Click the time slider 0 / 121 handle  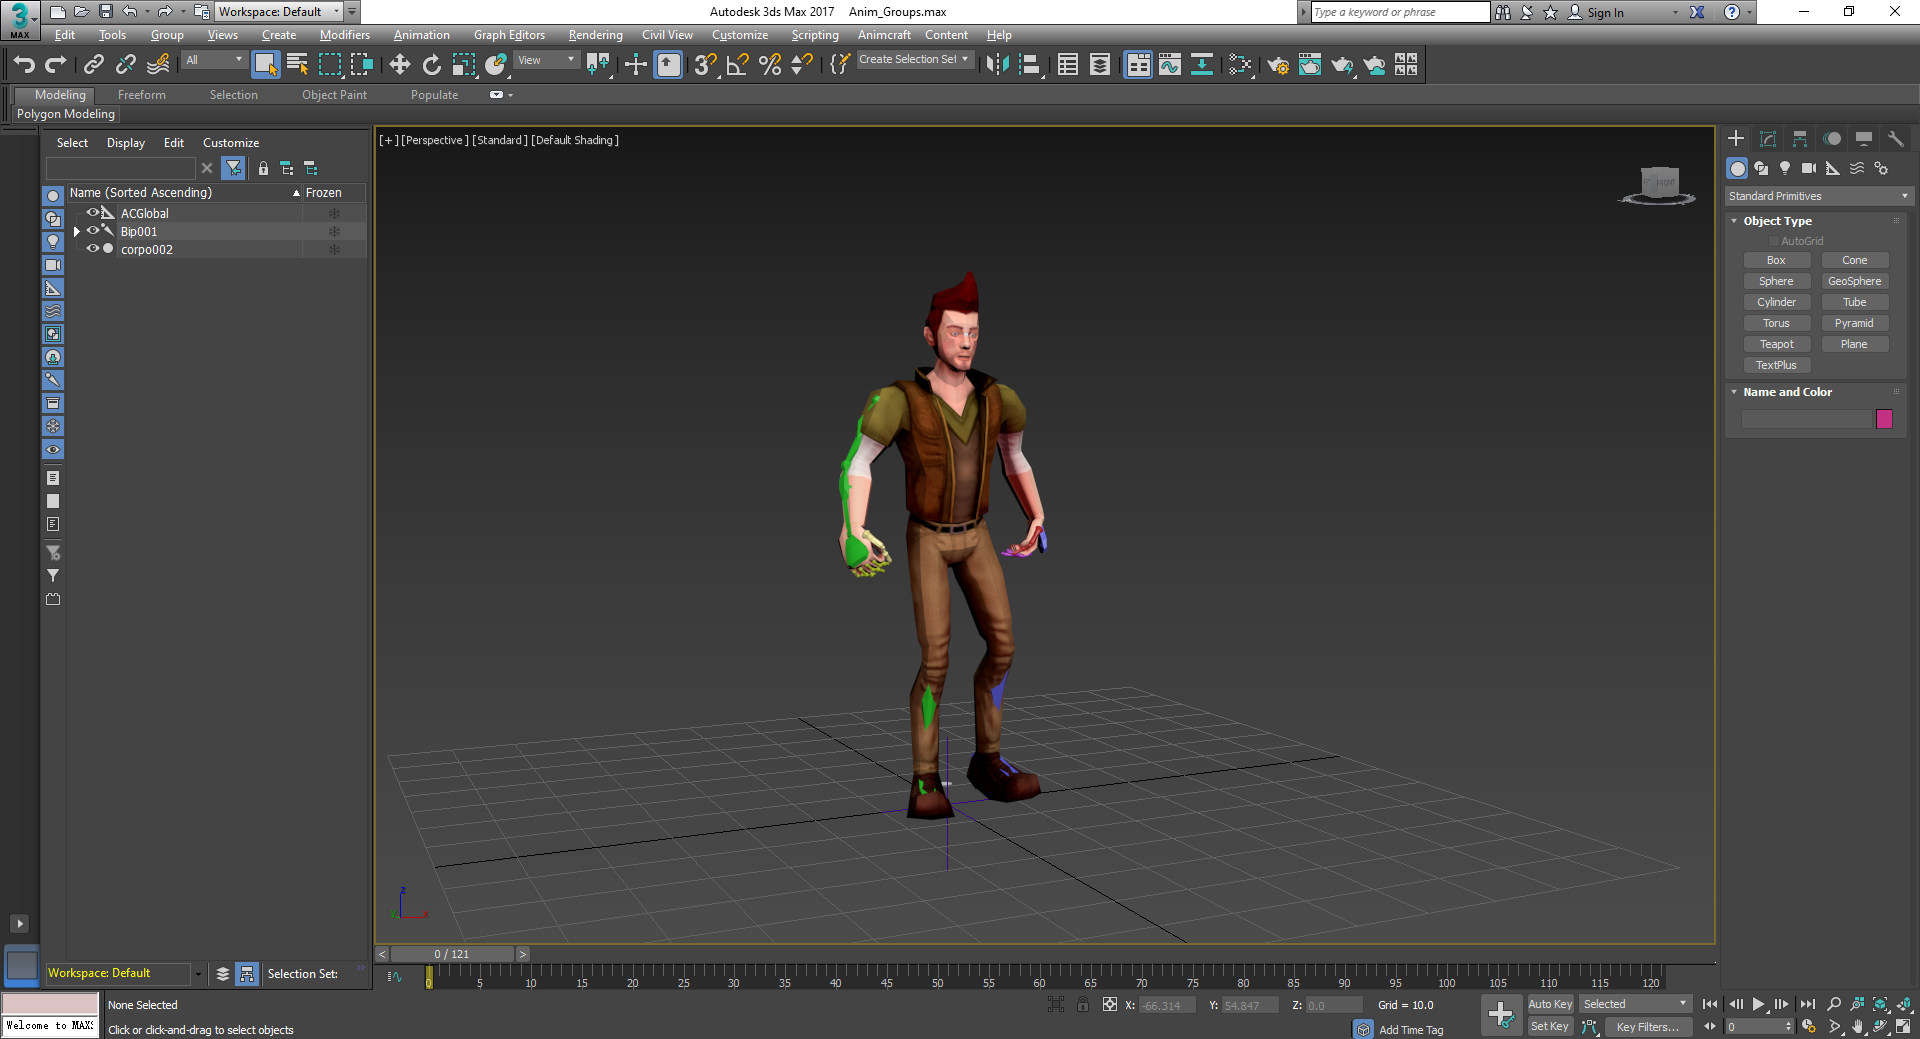pos(452,954)
